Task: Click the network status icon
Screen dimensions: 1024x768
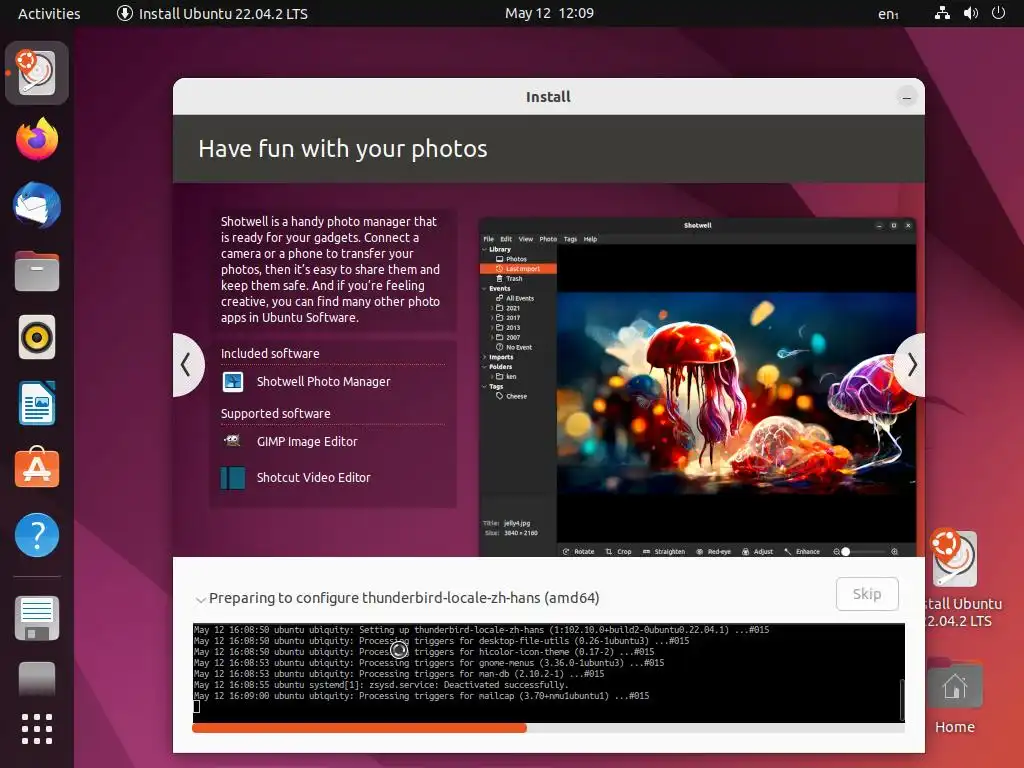Action: click(x=942, y=13)
